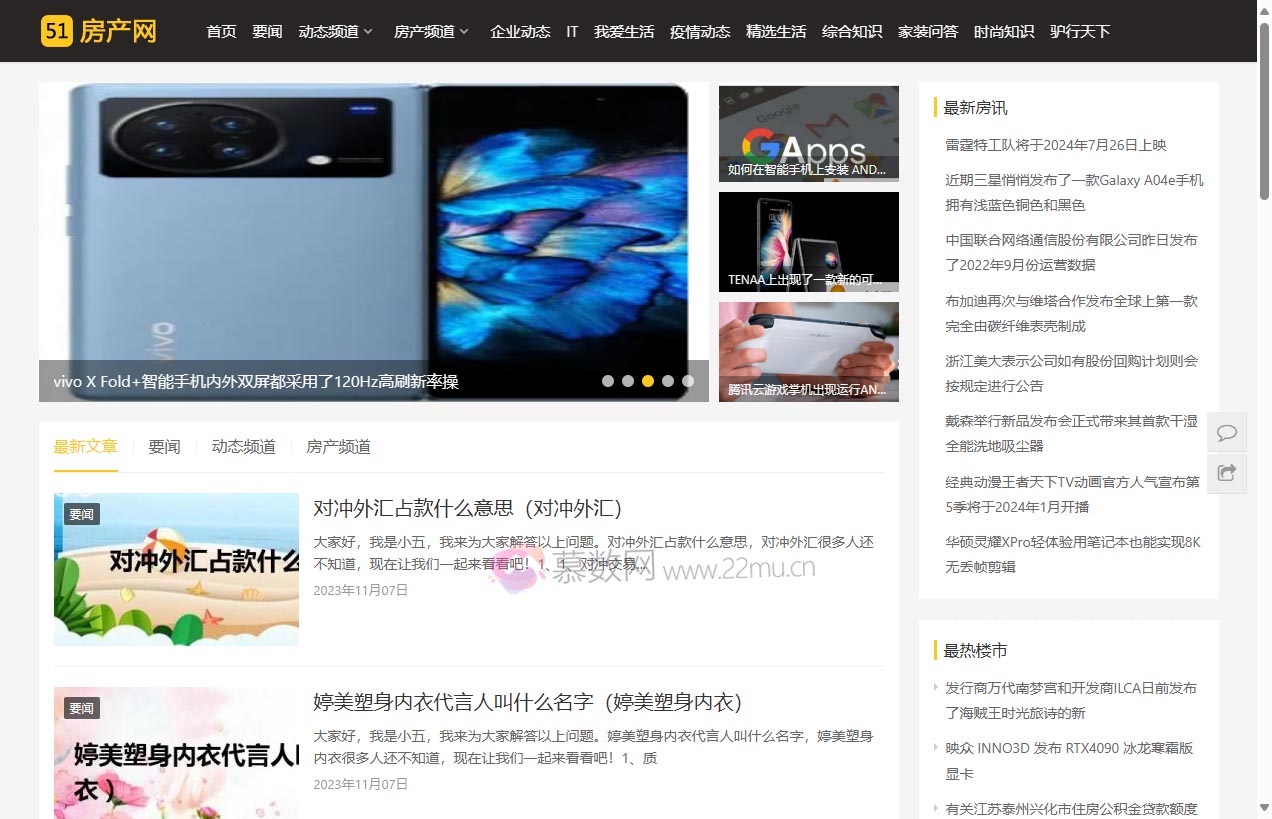Screen dimensions: 1272x819
Task: Select the third yellow carousel dot
Action: coord(648,381)
